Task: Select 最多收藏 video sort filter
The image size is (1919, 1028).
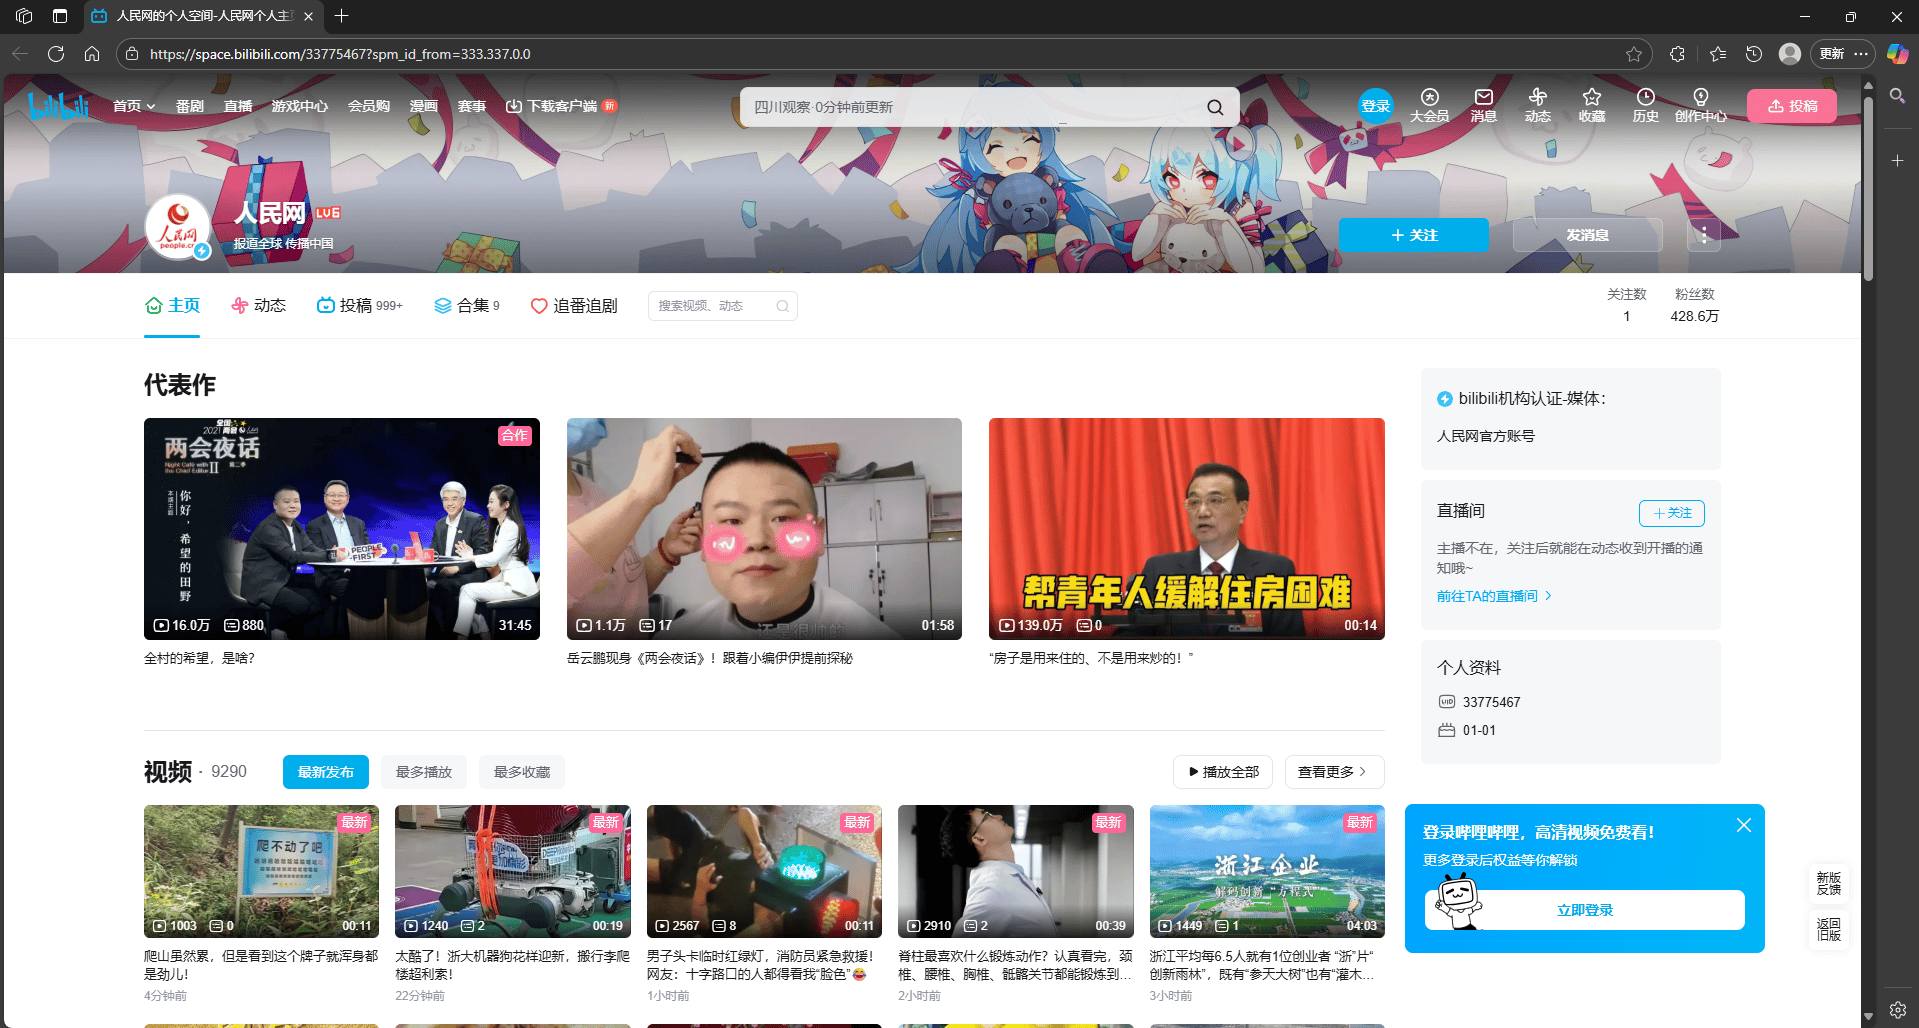Action: pos(522,772)
